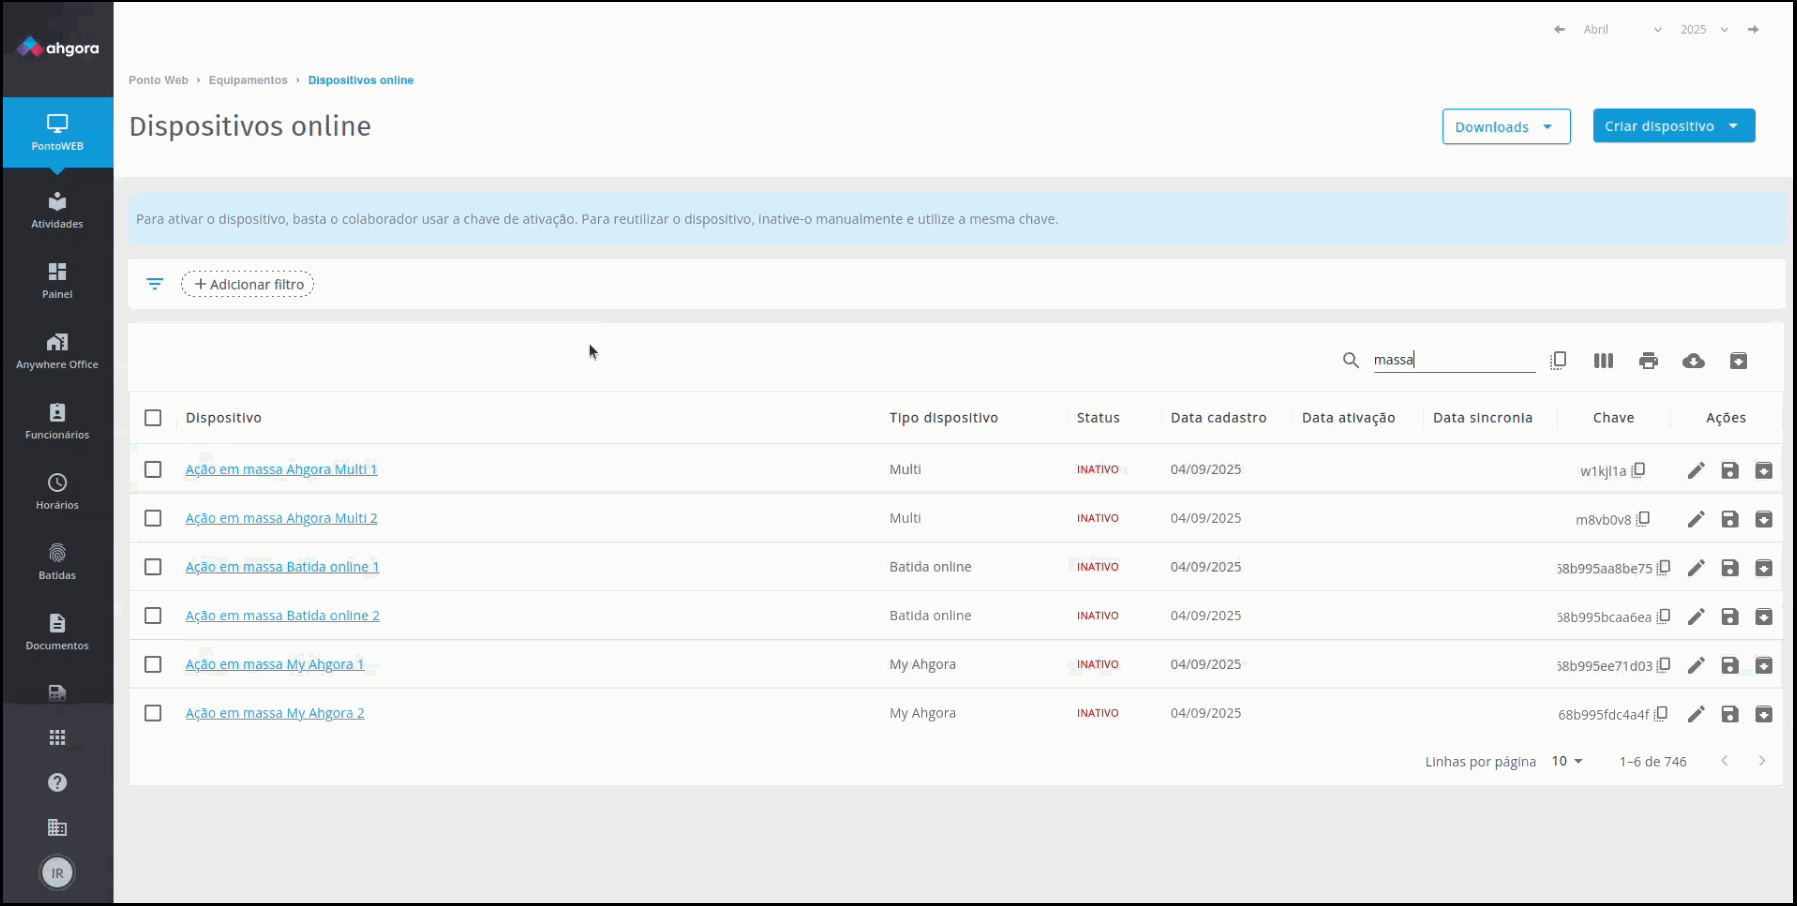
Task: Check the Ação em massa Ahgora Multi 1 row
Action: pyautogui.click(x=153, y=469)
